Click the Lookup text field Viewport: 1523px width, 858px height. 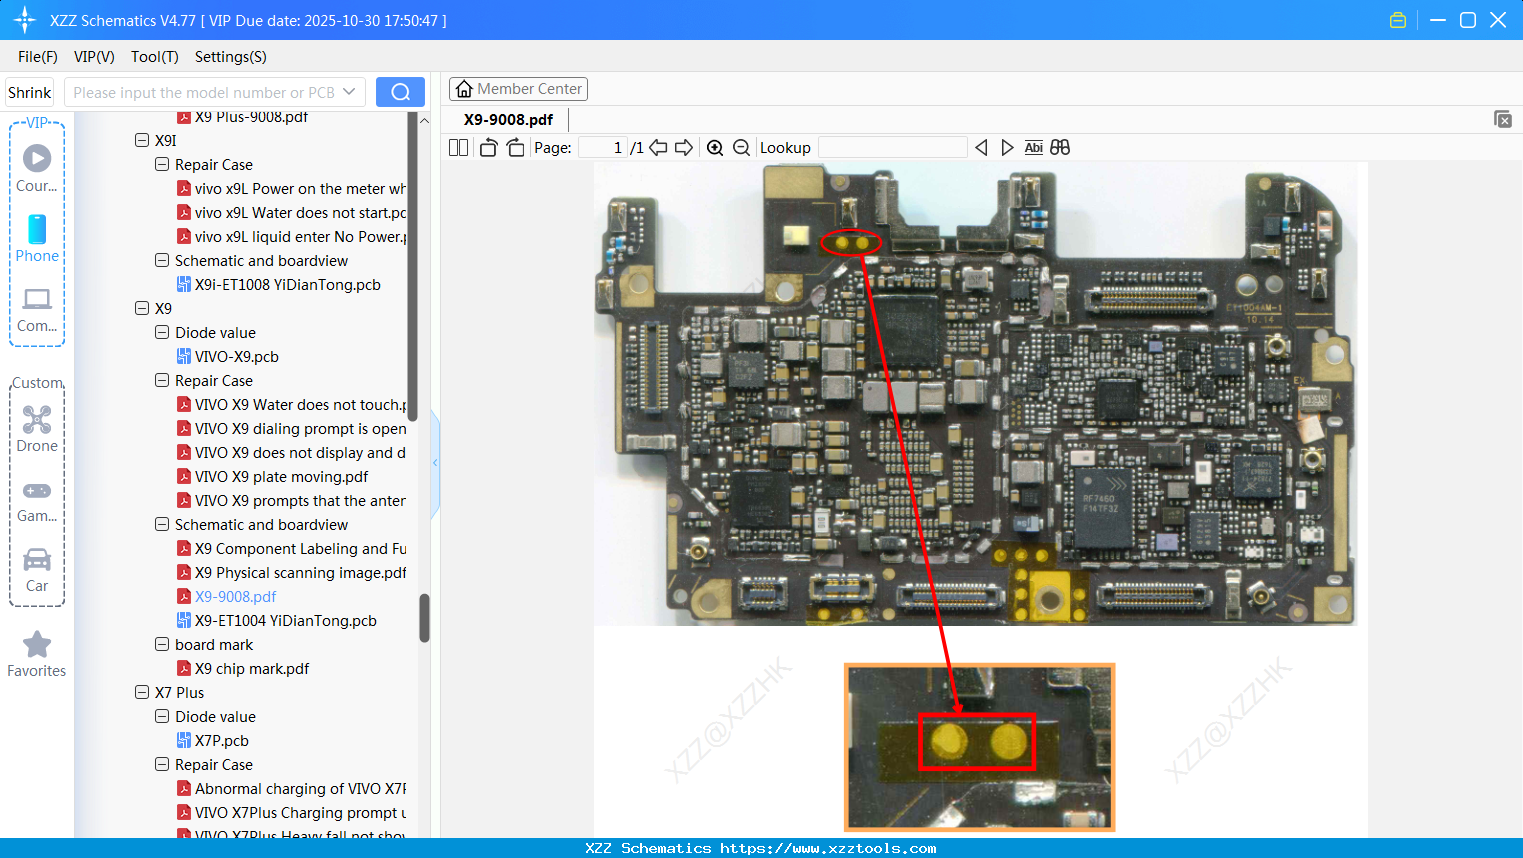point(893,148)
